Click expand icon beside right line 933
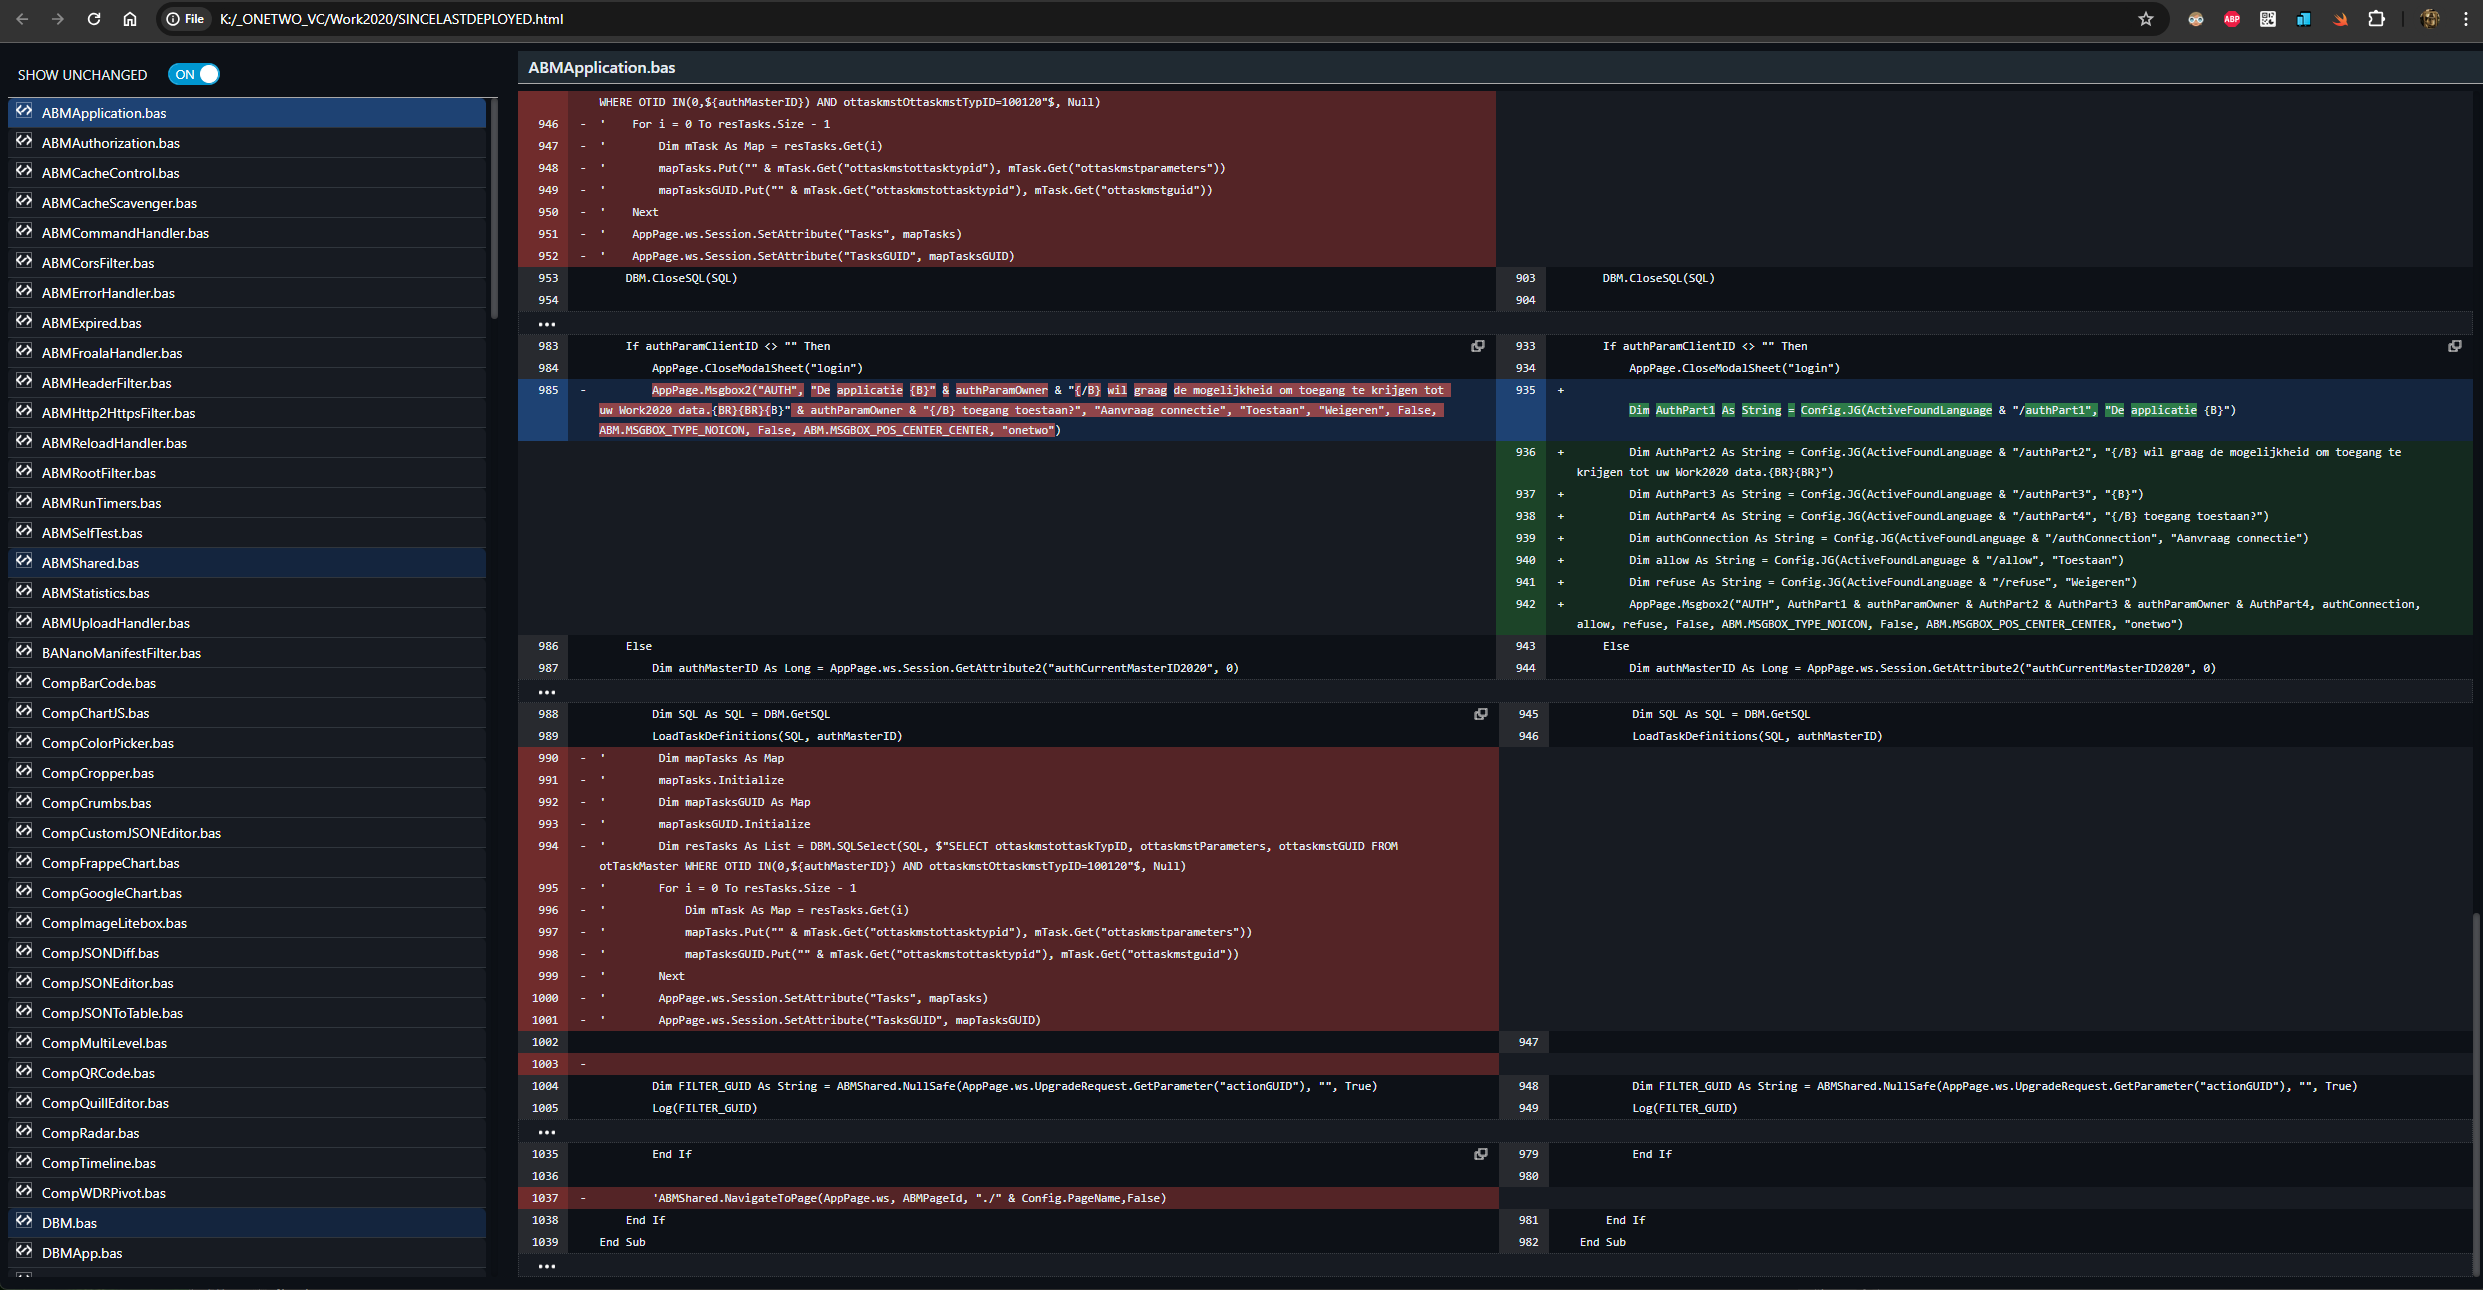Viewport: 2483px width, 1290px height. click(2454, 346)
